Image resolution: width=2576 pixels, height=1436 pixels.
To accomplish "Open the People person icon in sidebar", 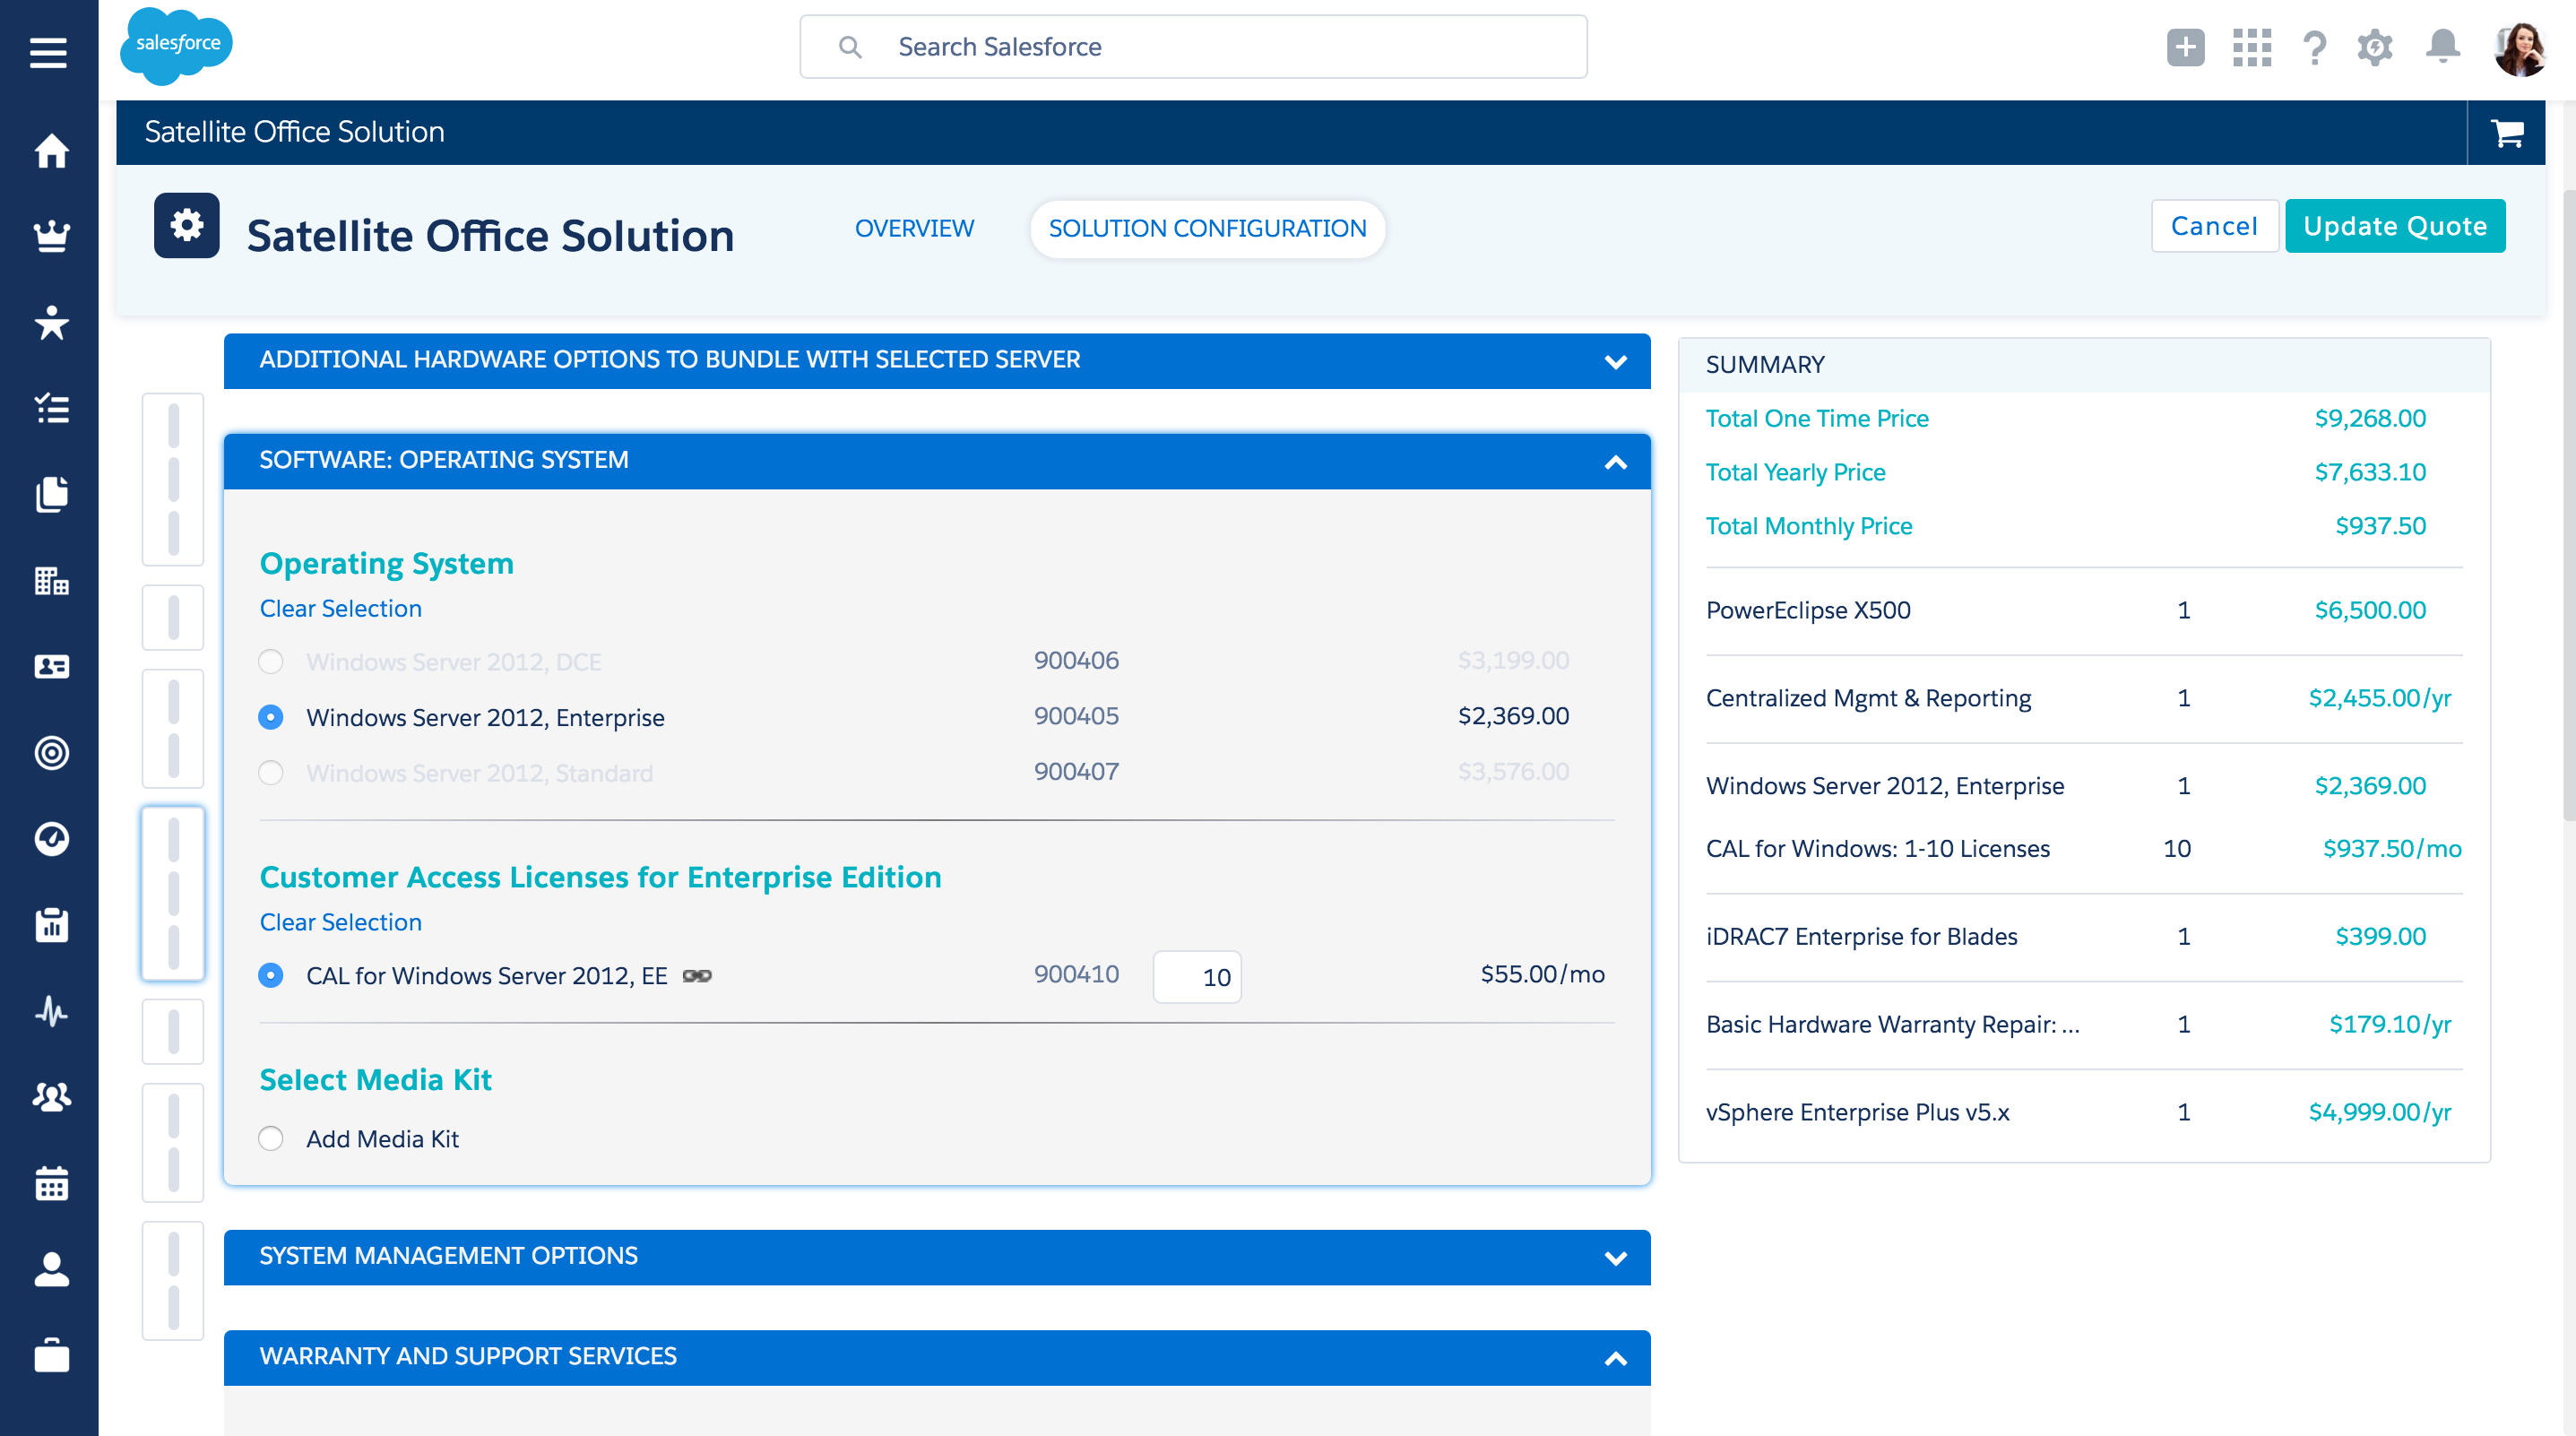I will pyautogui.click(x=51, y=1270).
